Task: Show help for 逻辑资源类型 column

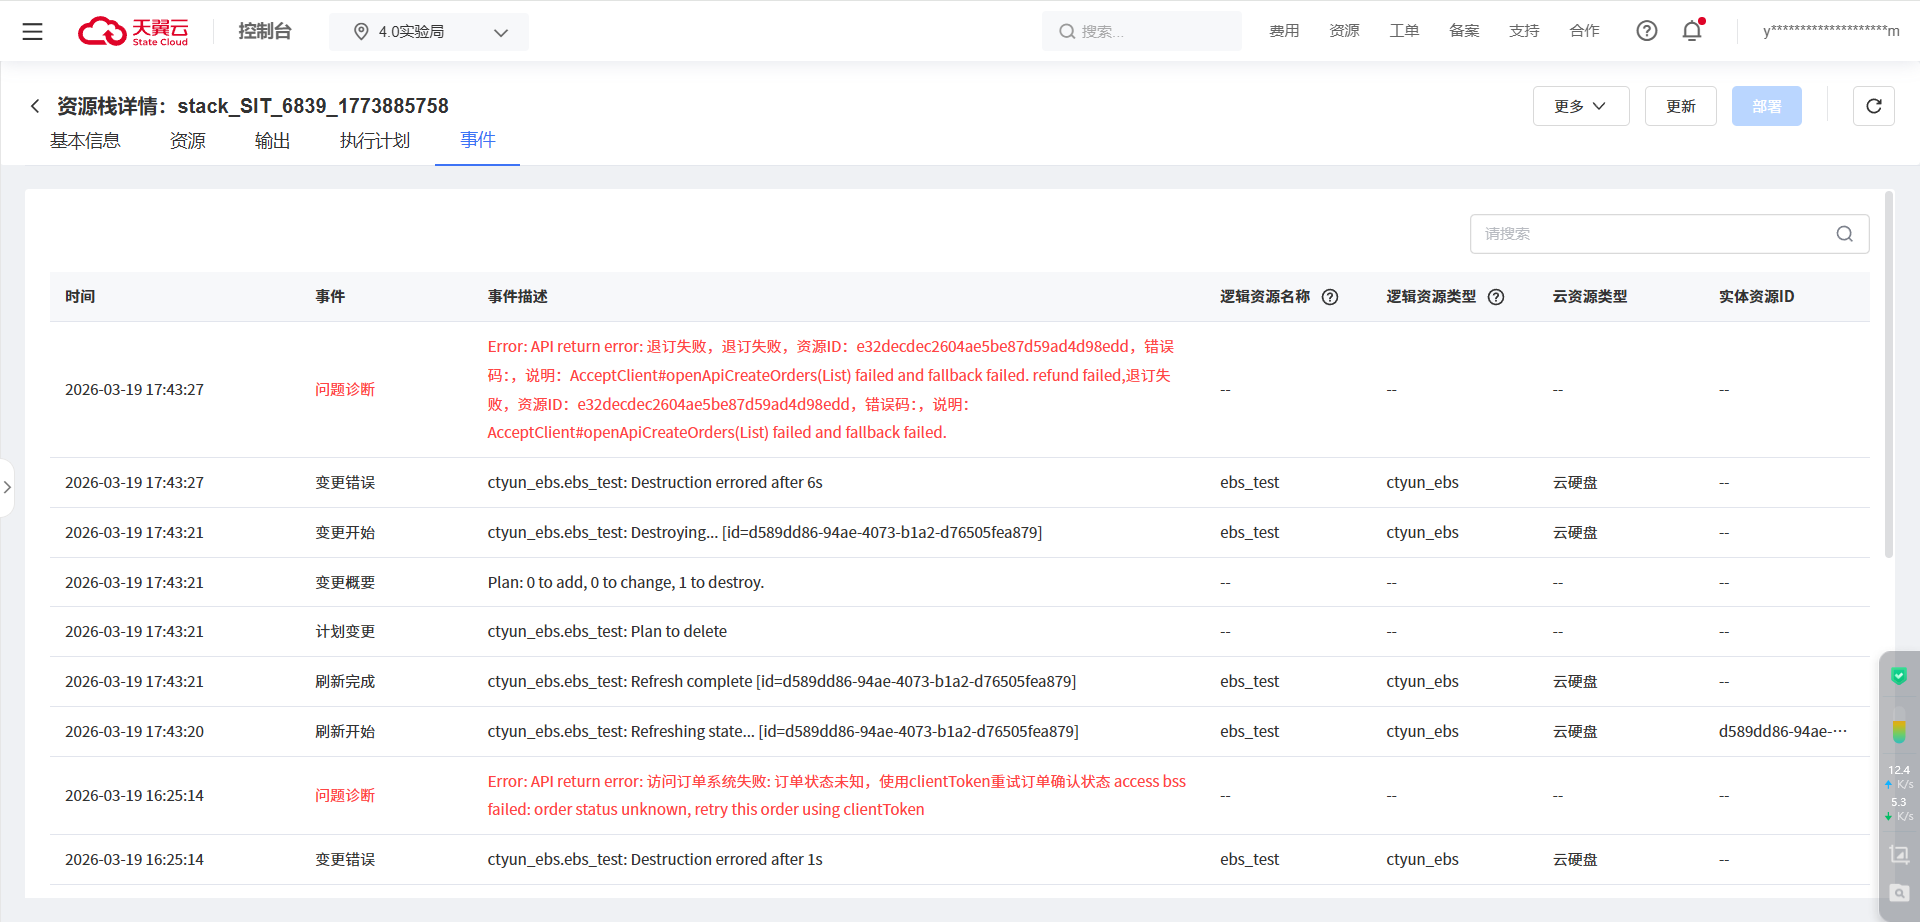Action: tap(1496, 297)
